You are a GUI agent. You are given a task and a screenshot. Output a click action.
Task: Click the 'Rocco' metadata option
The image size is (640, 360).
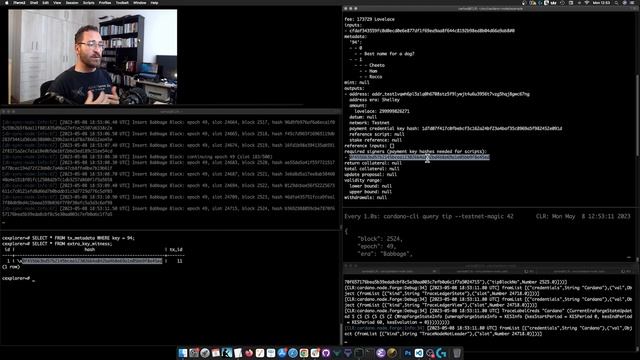pos(376,77)
